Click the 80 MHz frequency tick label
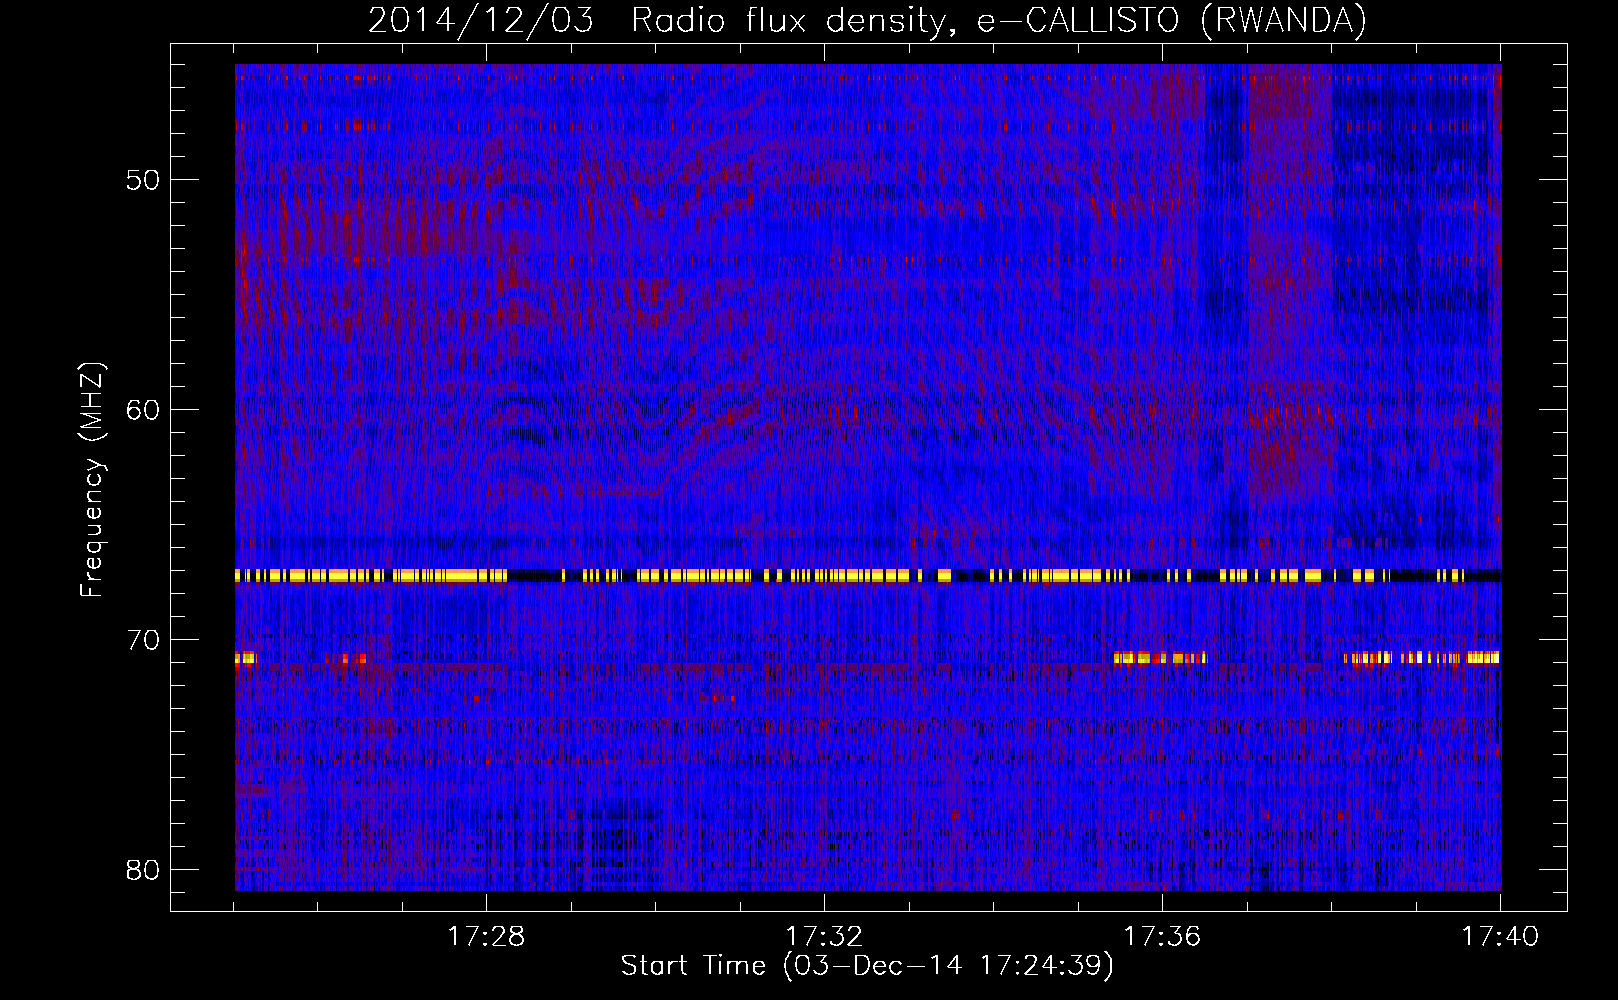Image resolution: width=1618 pixels, height=1000 pixels. tap(143, 870)
